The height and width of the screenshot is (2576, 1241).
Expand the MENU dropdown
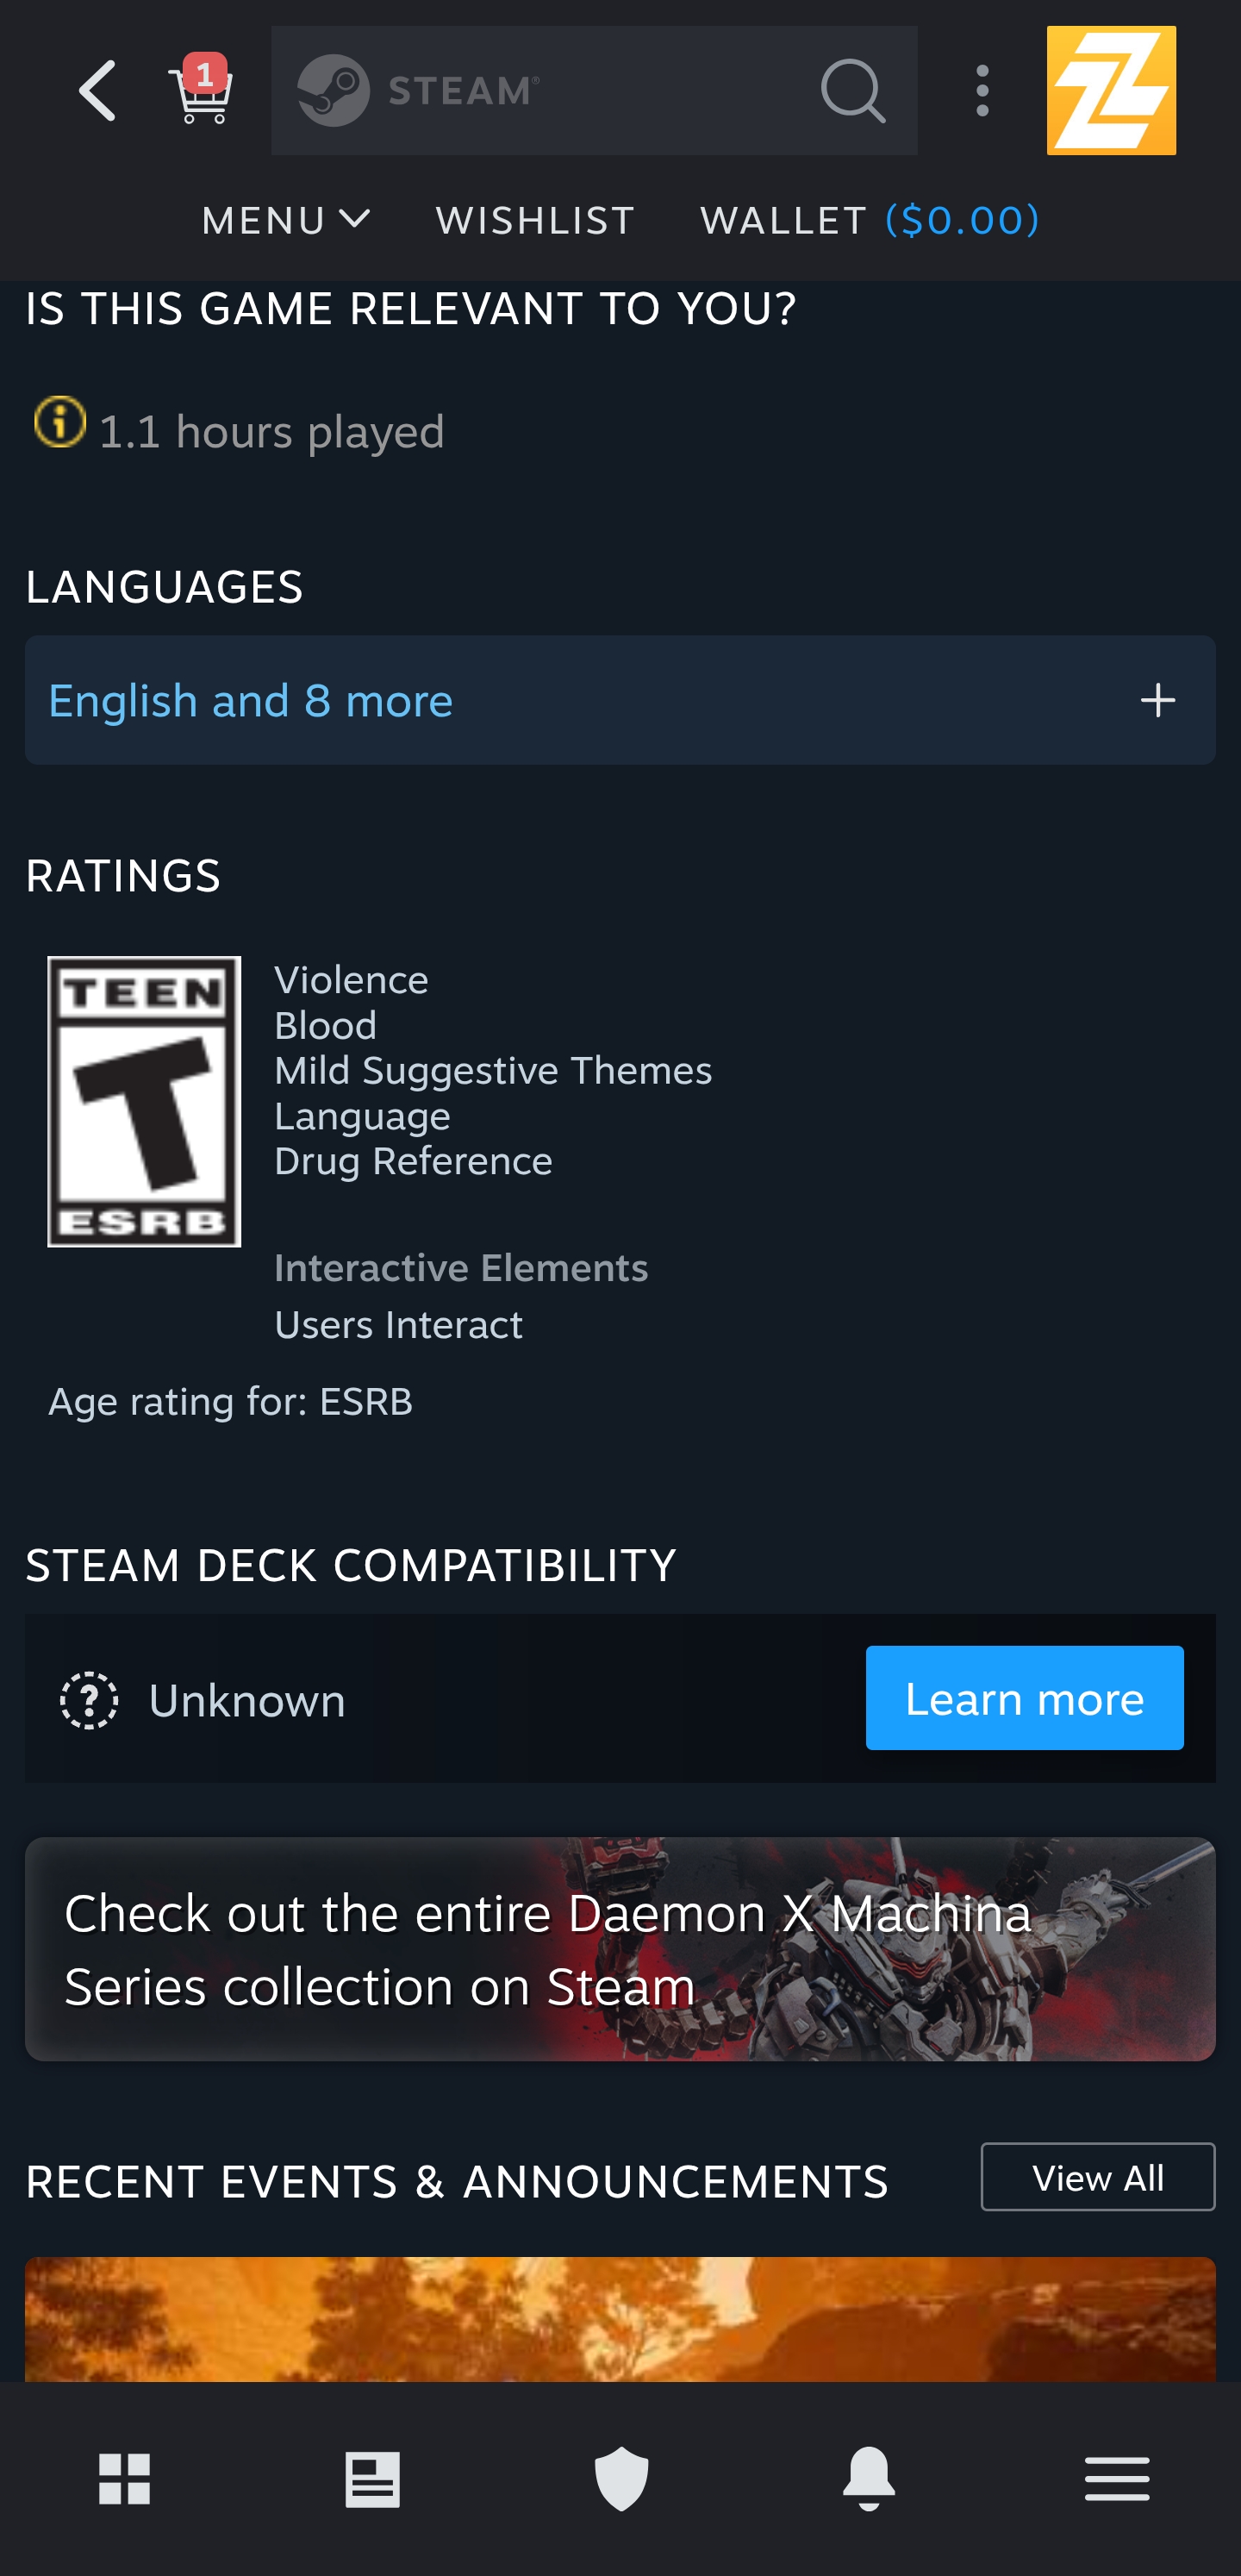pos(286,220)
